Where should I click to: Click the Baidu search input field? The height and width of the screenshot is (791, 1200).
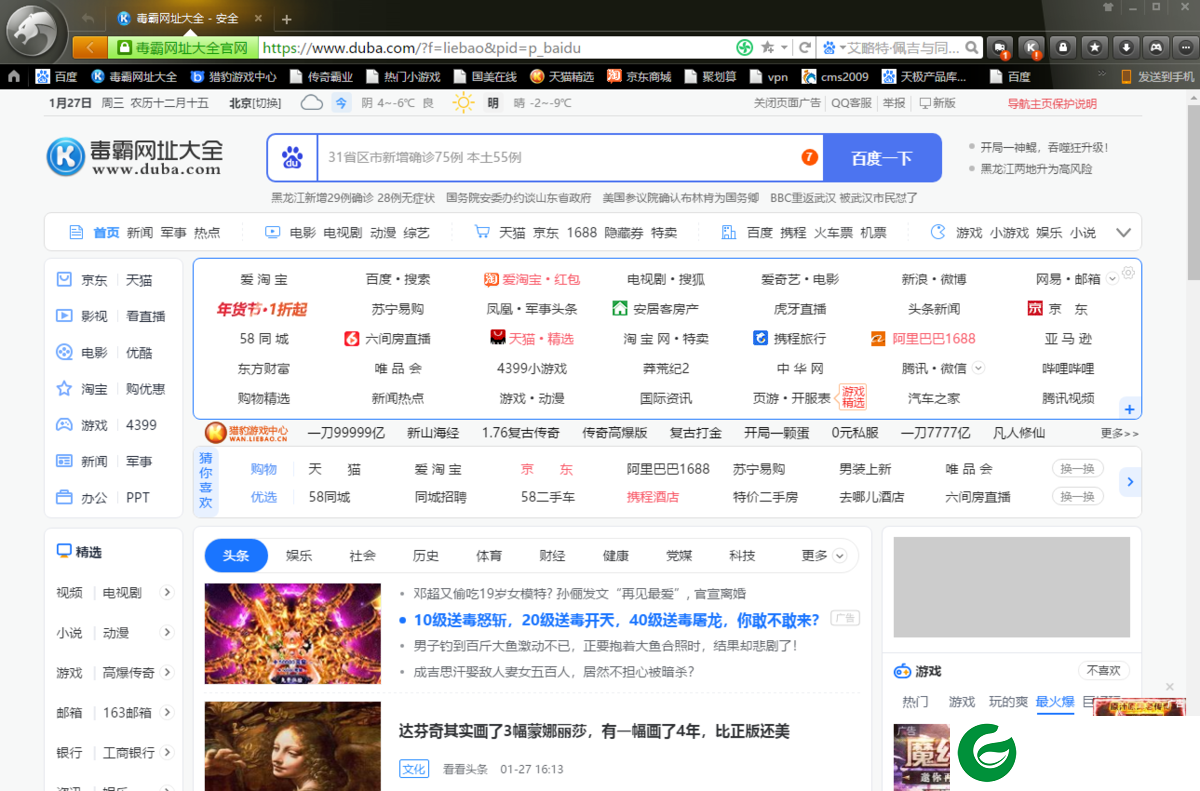[560, 157]
